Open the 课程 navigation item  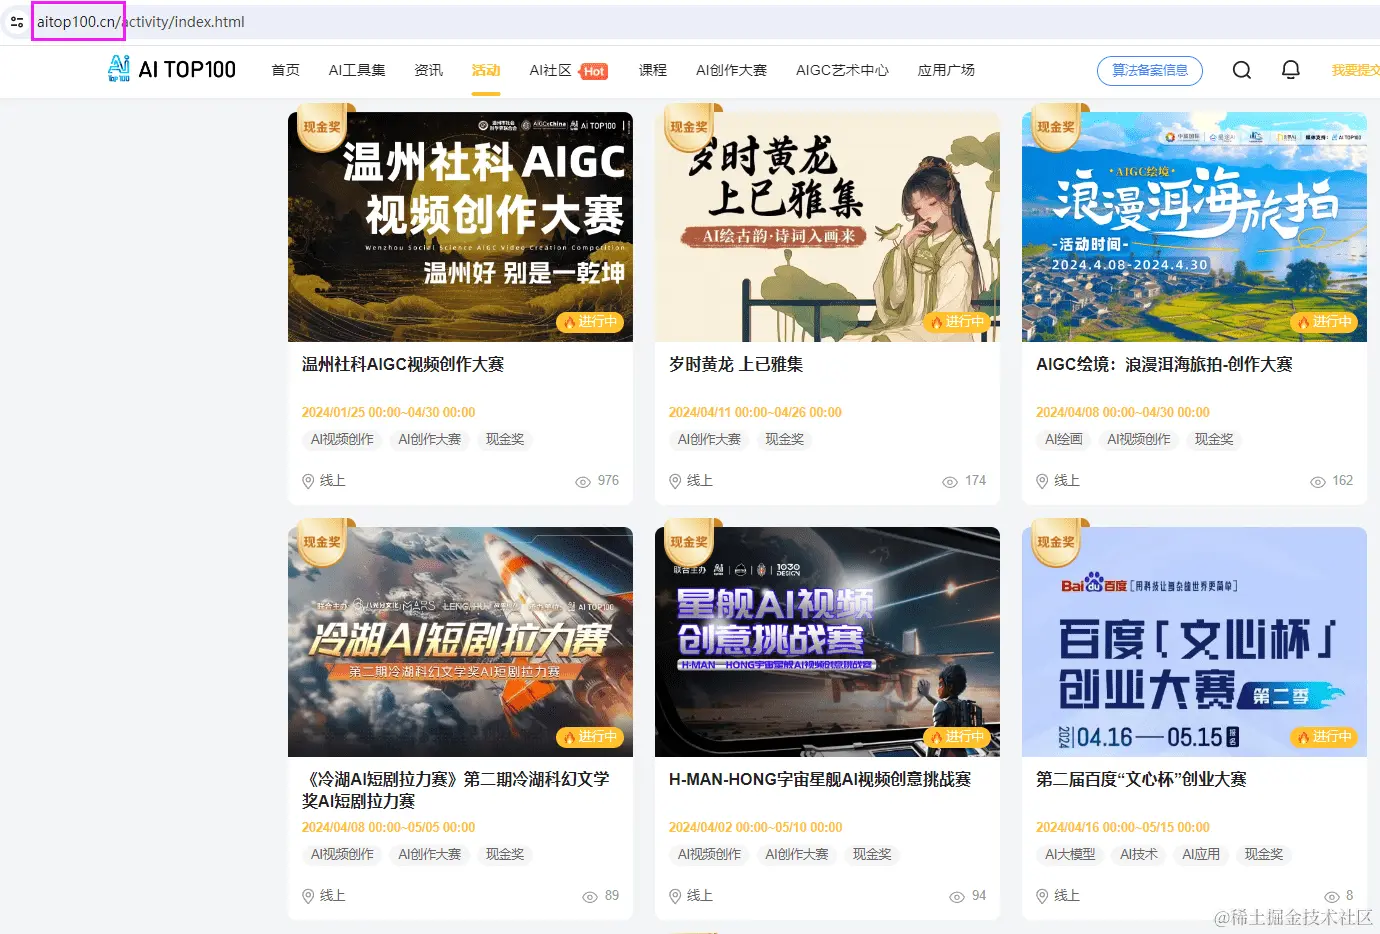pos(653,70)
